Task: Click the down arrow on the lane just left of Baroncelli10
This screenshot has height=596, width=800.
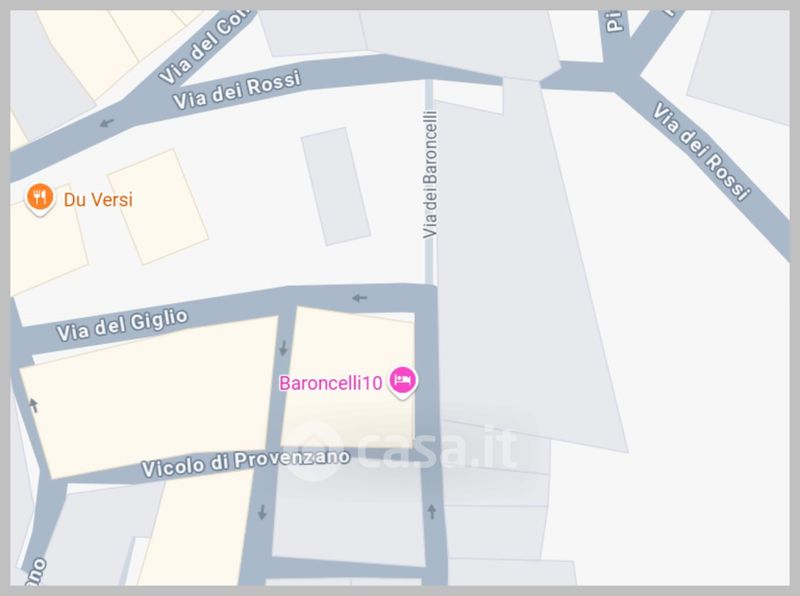Action: (283, 349)
